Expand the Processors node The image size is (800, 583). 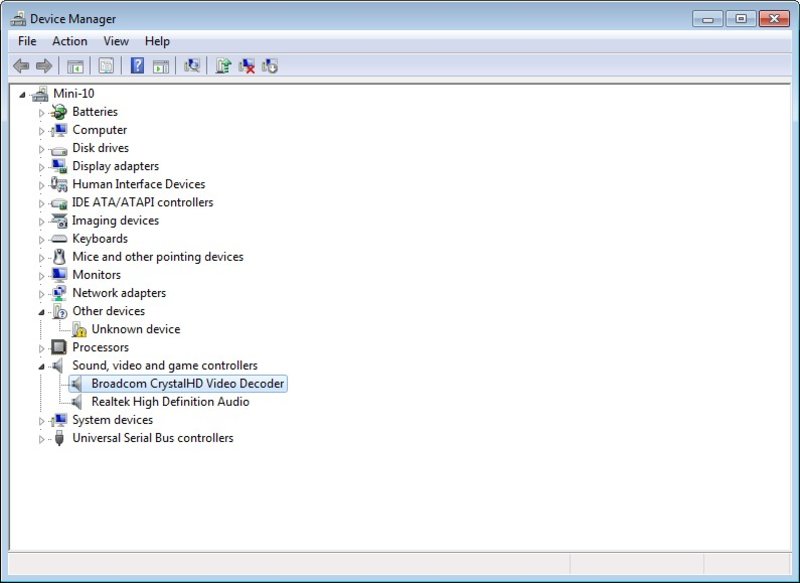tap(41, 348)
